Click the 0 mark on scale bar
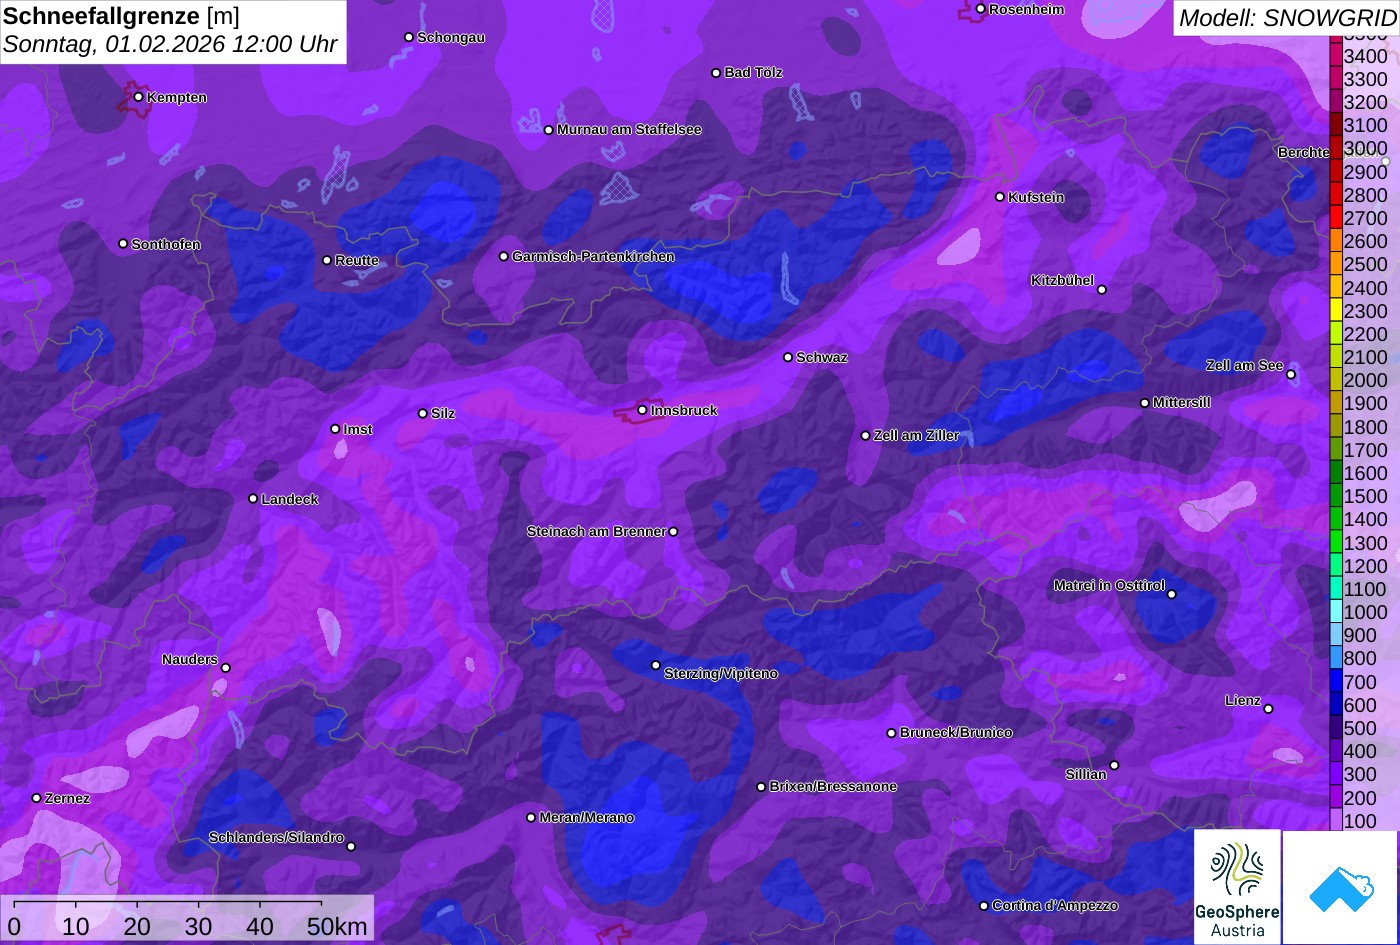This screenshot has height=945, width=1400. [14, 927]
